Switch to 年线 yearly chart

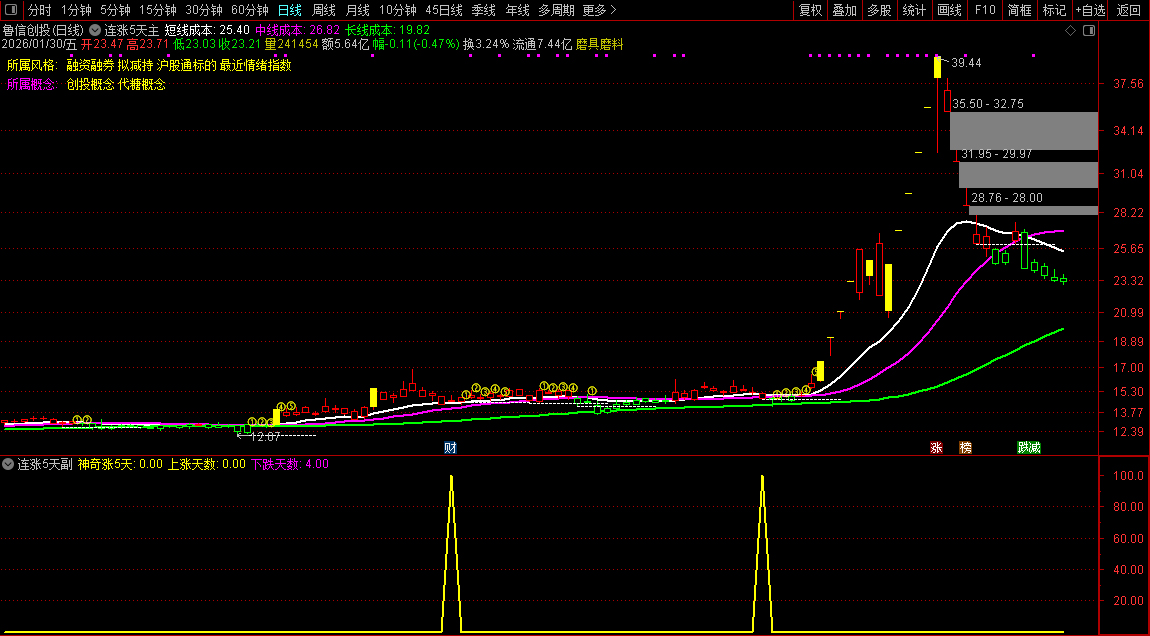[x=517, y=10]
